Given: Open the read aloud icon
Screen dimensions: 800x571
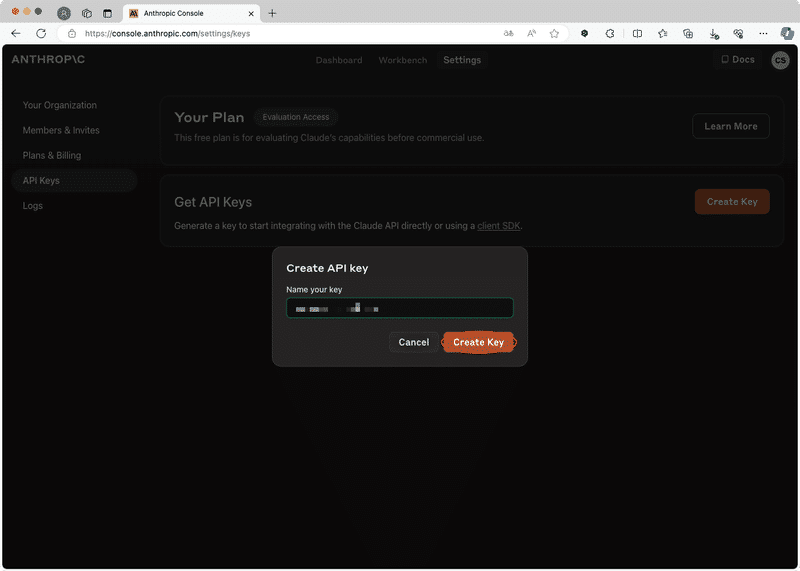Looking at the screenshot, I should point(531,34).
